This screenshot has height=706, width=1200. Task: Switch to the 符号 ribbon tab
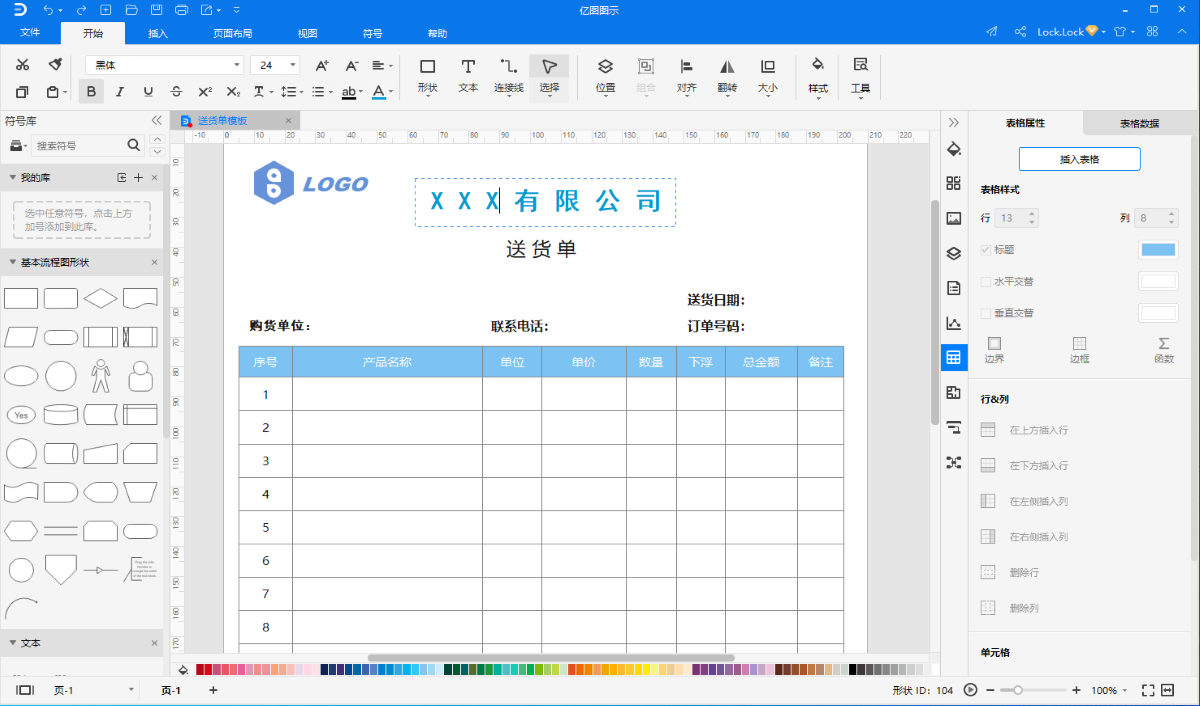(x=372, y=33)
